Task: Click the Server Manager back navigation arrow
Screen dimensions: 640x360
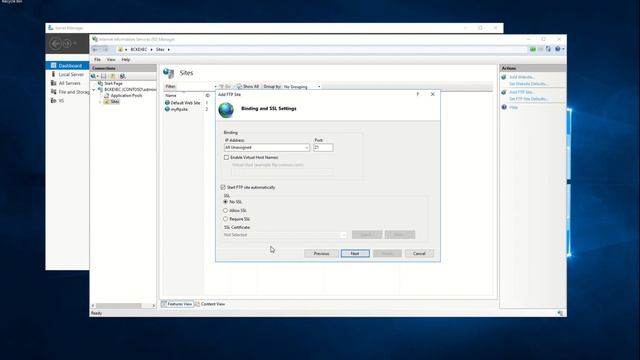Action: tap(56, 43)
